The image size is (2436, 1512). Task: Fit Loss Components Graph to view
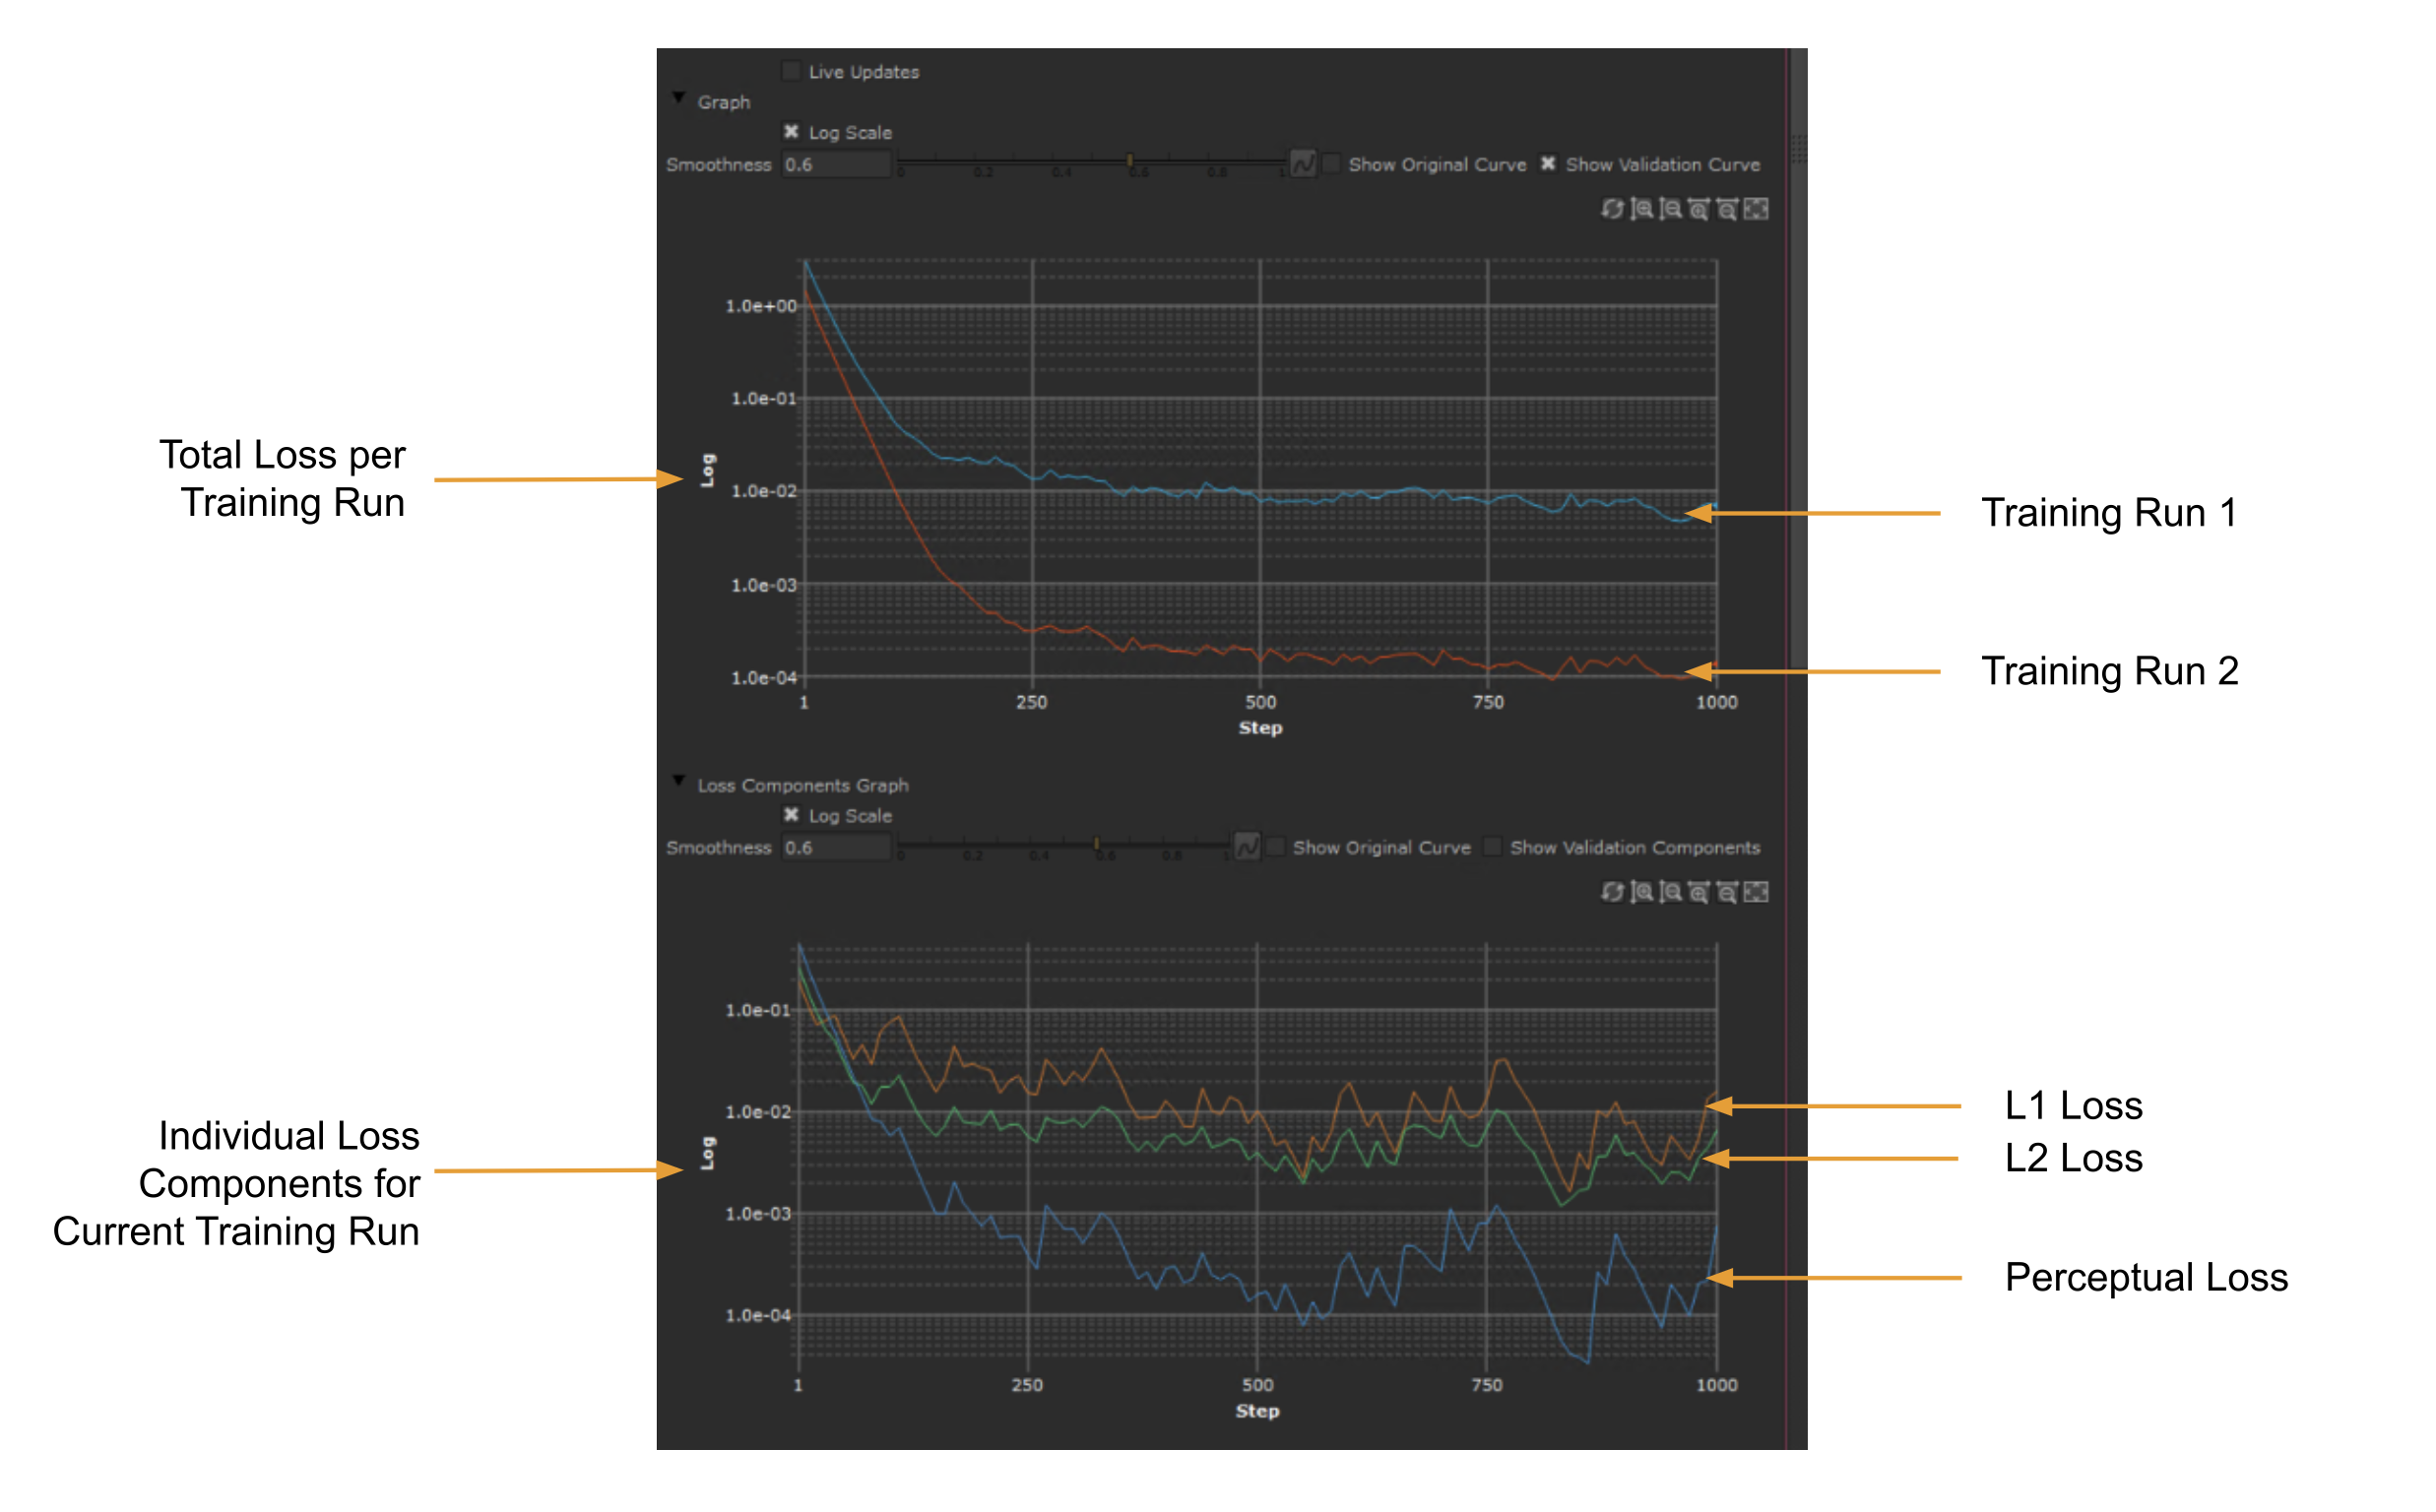click(1757, 892)
